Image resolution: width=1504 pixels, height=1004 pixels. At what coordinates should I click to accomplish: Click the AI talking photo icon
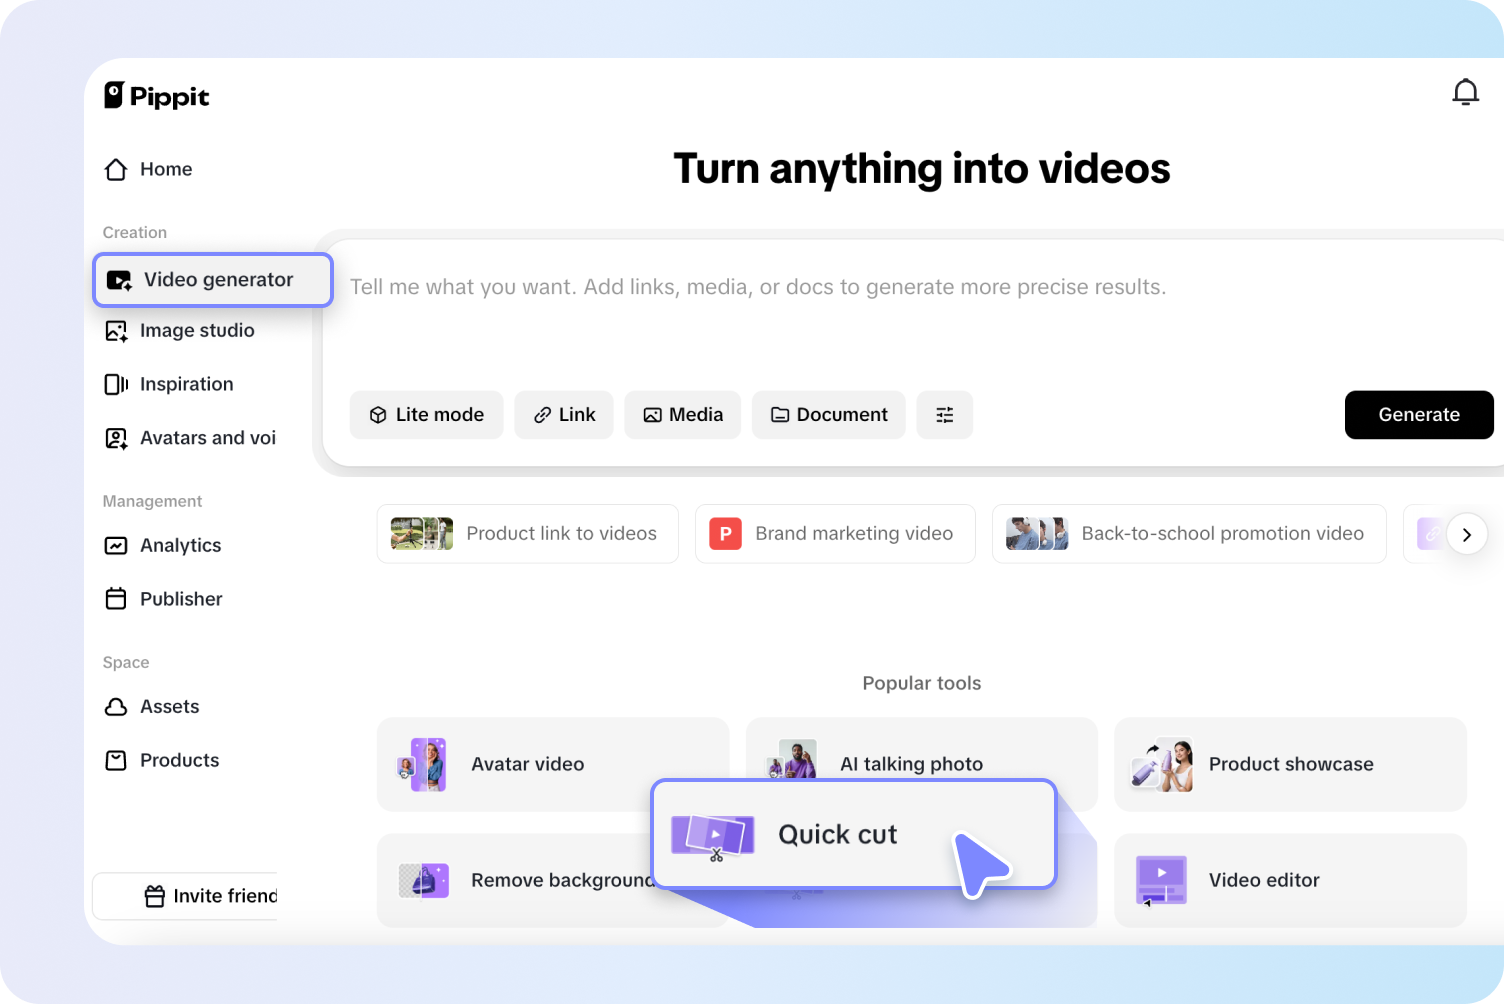793,759
